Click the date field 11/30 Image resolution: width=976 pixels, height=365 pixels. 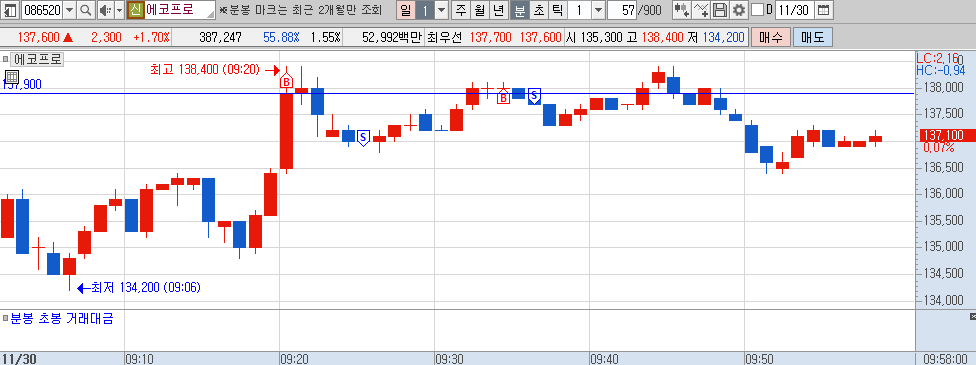pos(795,10)
